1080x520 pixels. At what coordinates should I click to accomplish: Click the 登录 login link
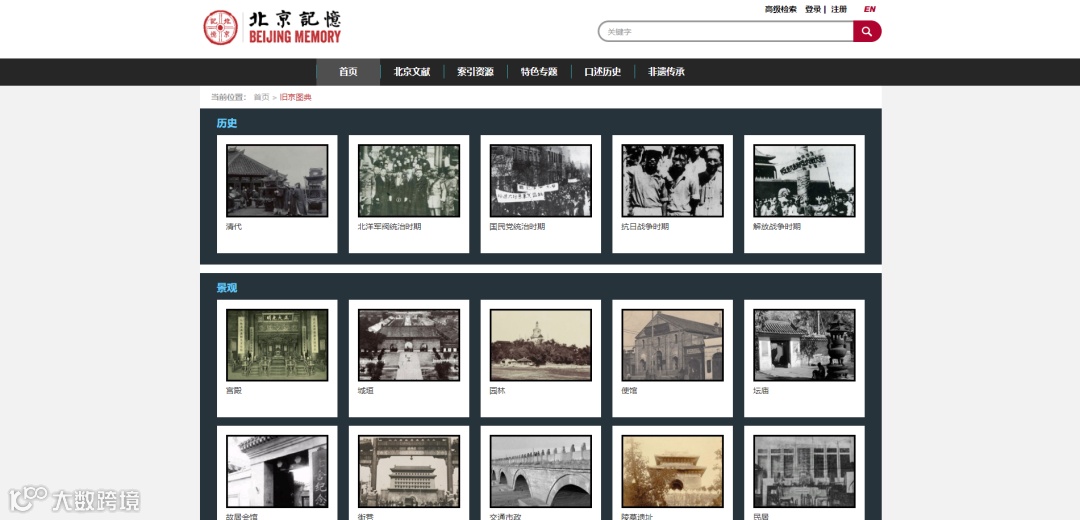coord(813,10)
